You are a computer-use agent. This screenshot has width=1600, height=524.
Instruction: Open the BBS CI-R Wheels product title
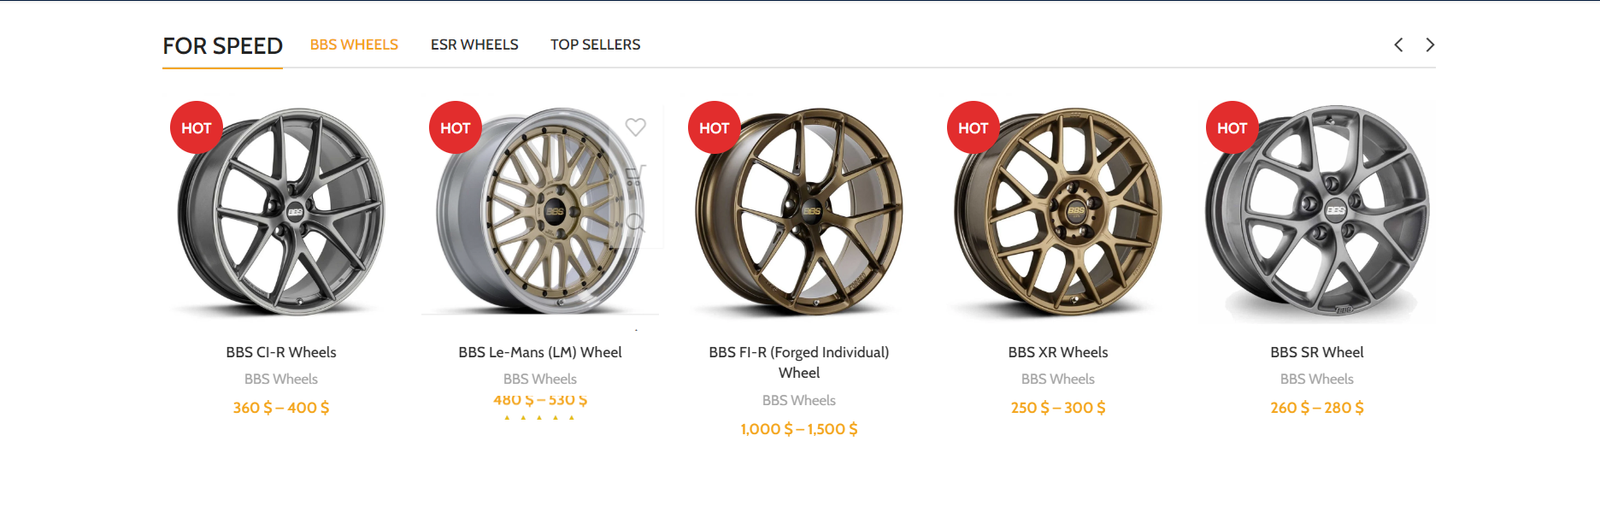click(x=281, y=352)
